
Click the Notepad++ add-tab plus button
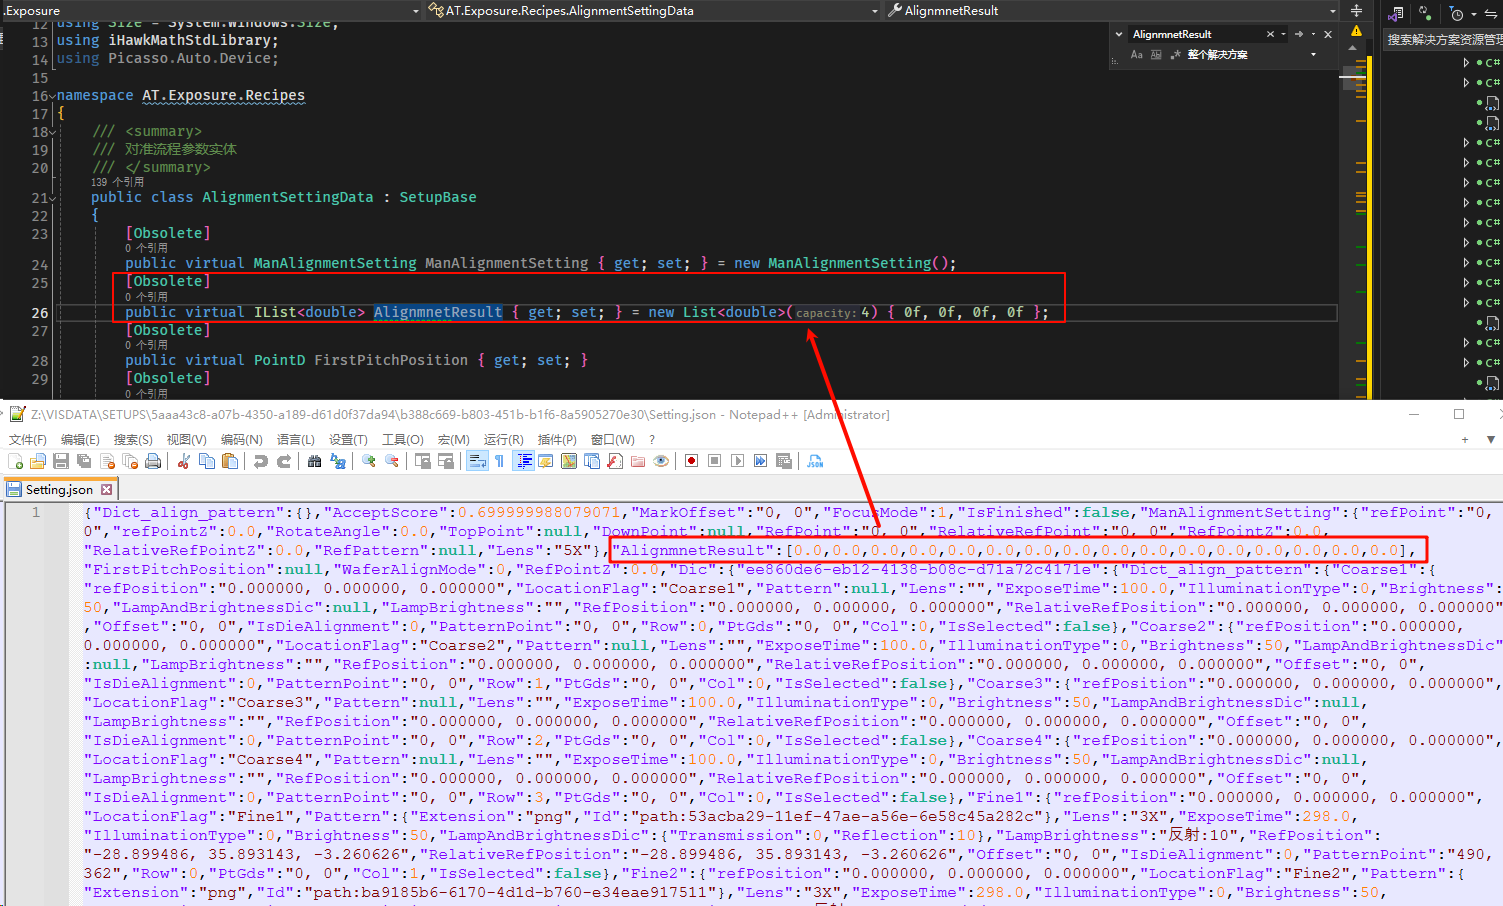[x=1465, y=439]
